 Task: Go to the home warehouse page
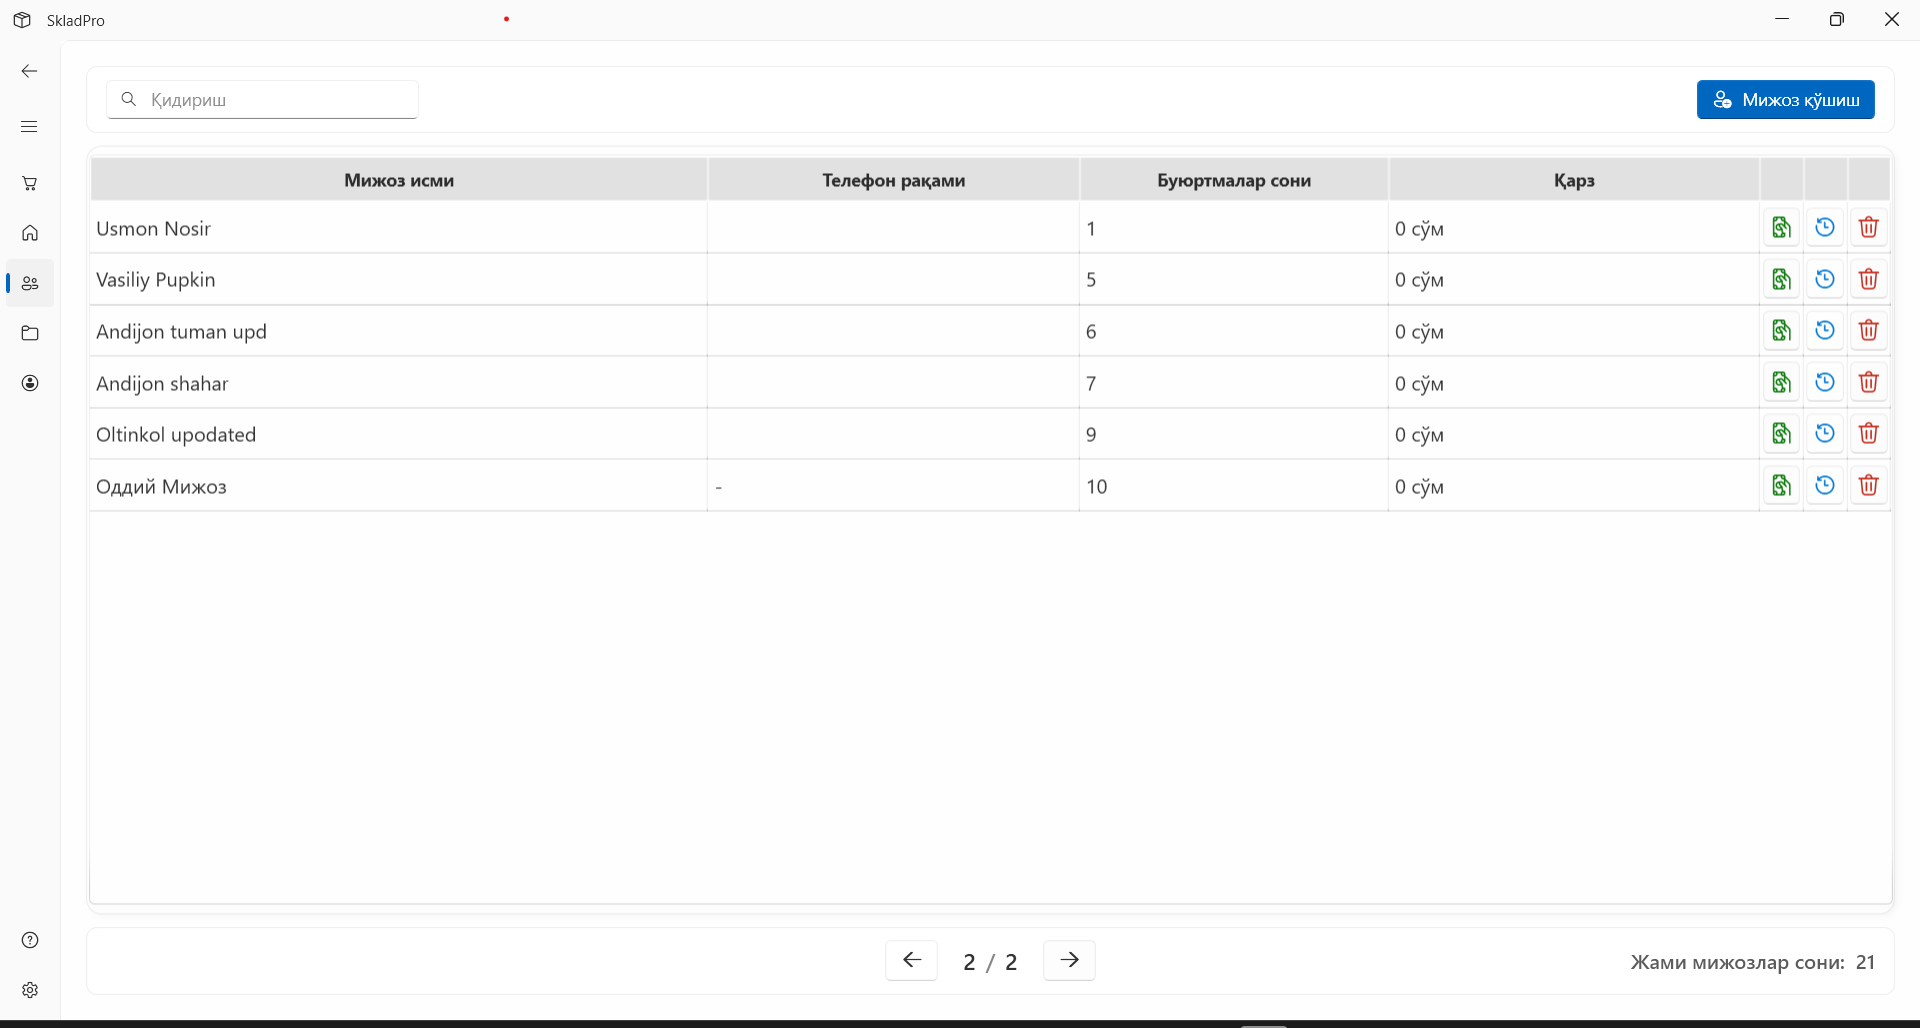point(30,233)
